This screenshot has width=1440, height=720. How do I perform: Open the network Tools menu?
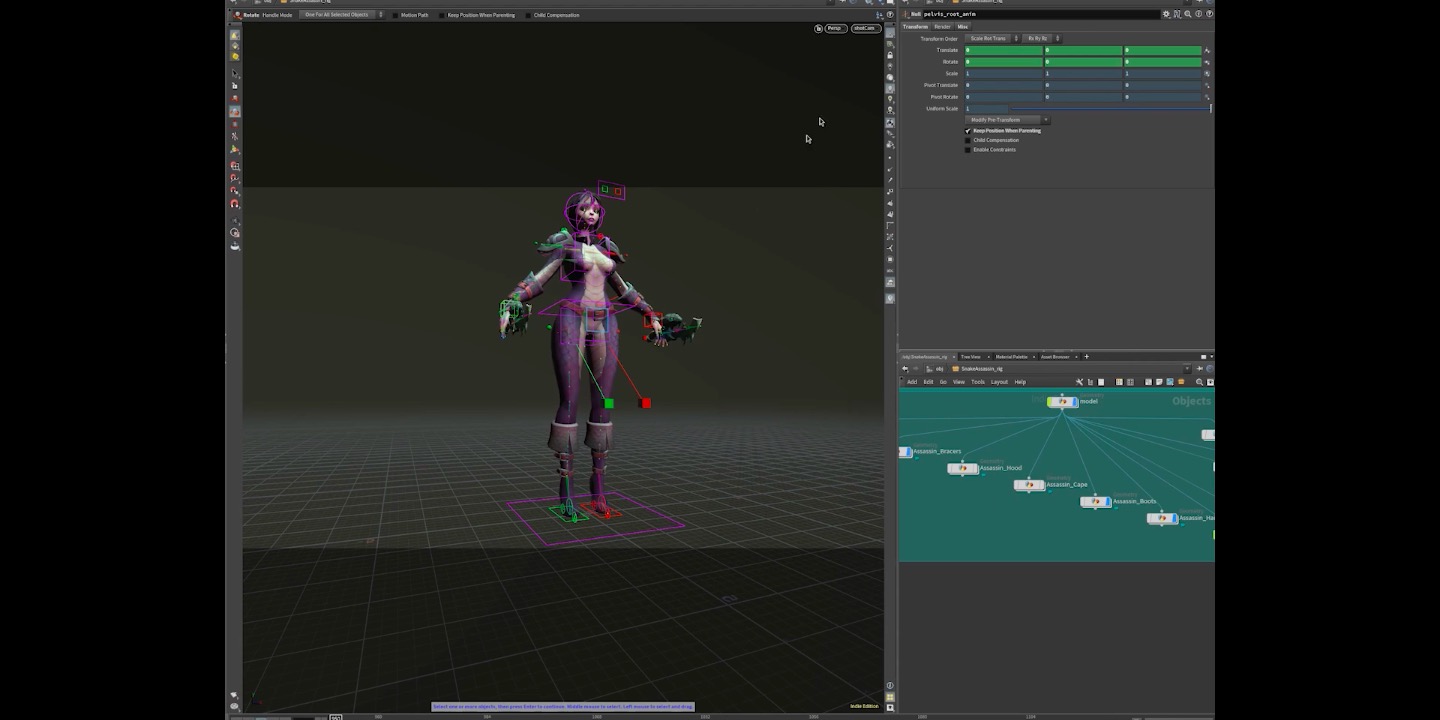tap(978, 382)
